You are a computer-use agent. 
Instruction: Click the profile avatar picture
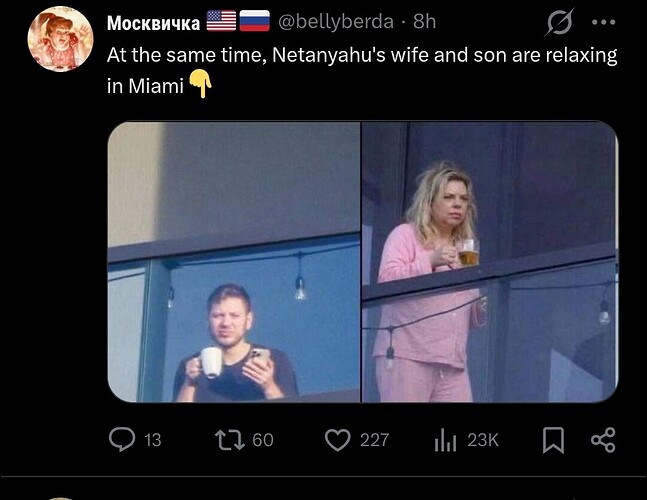click(60, 40)
